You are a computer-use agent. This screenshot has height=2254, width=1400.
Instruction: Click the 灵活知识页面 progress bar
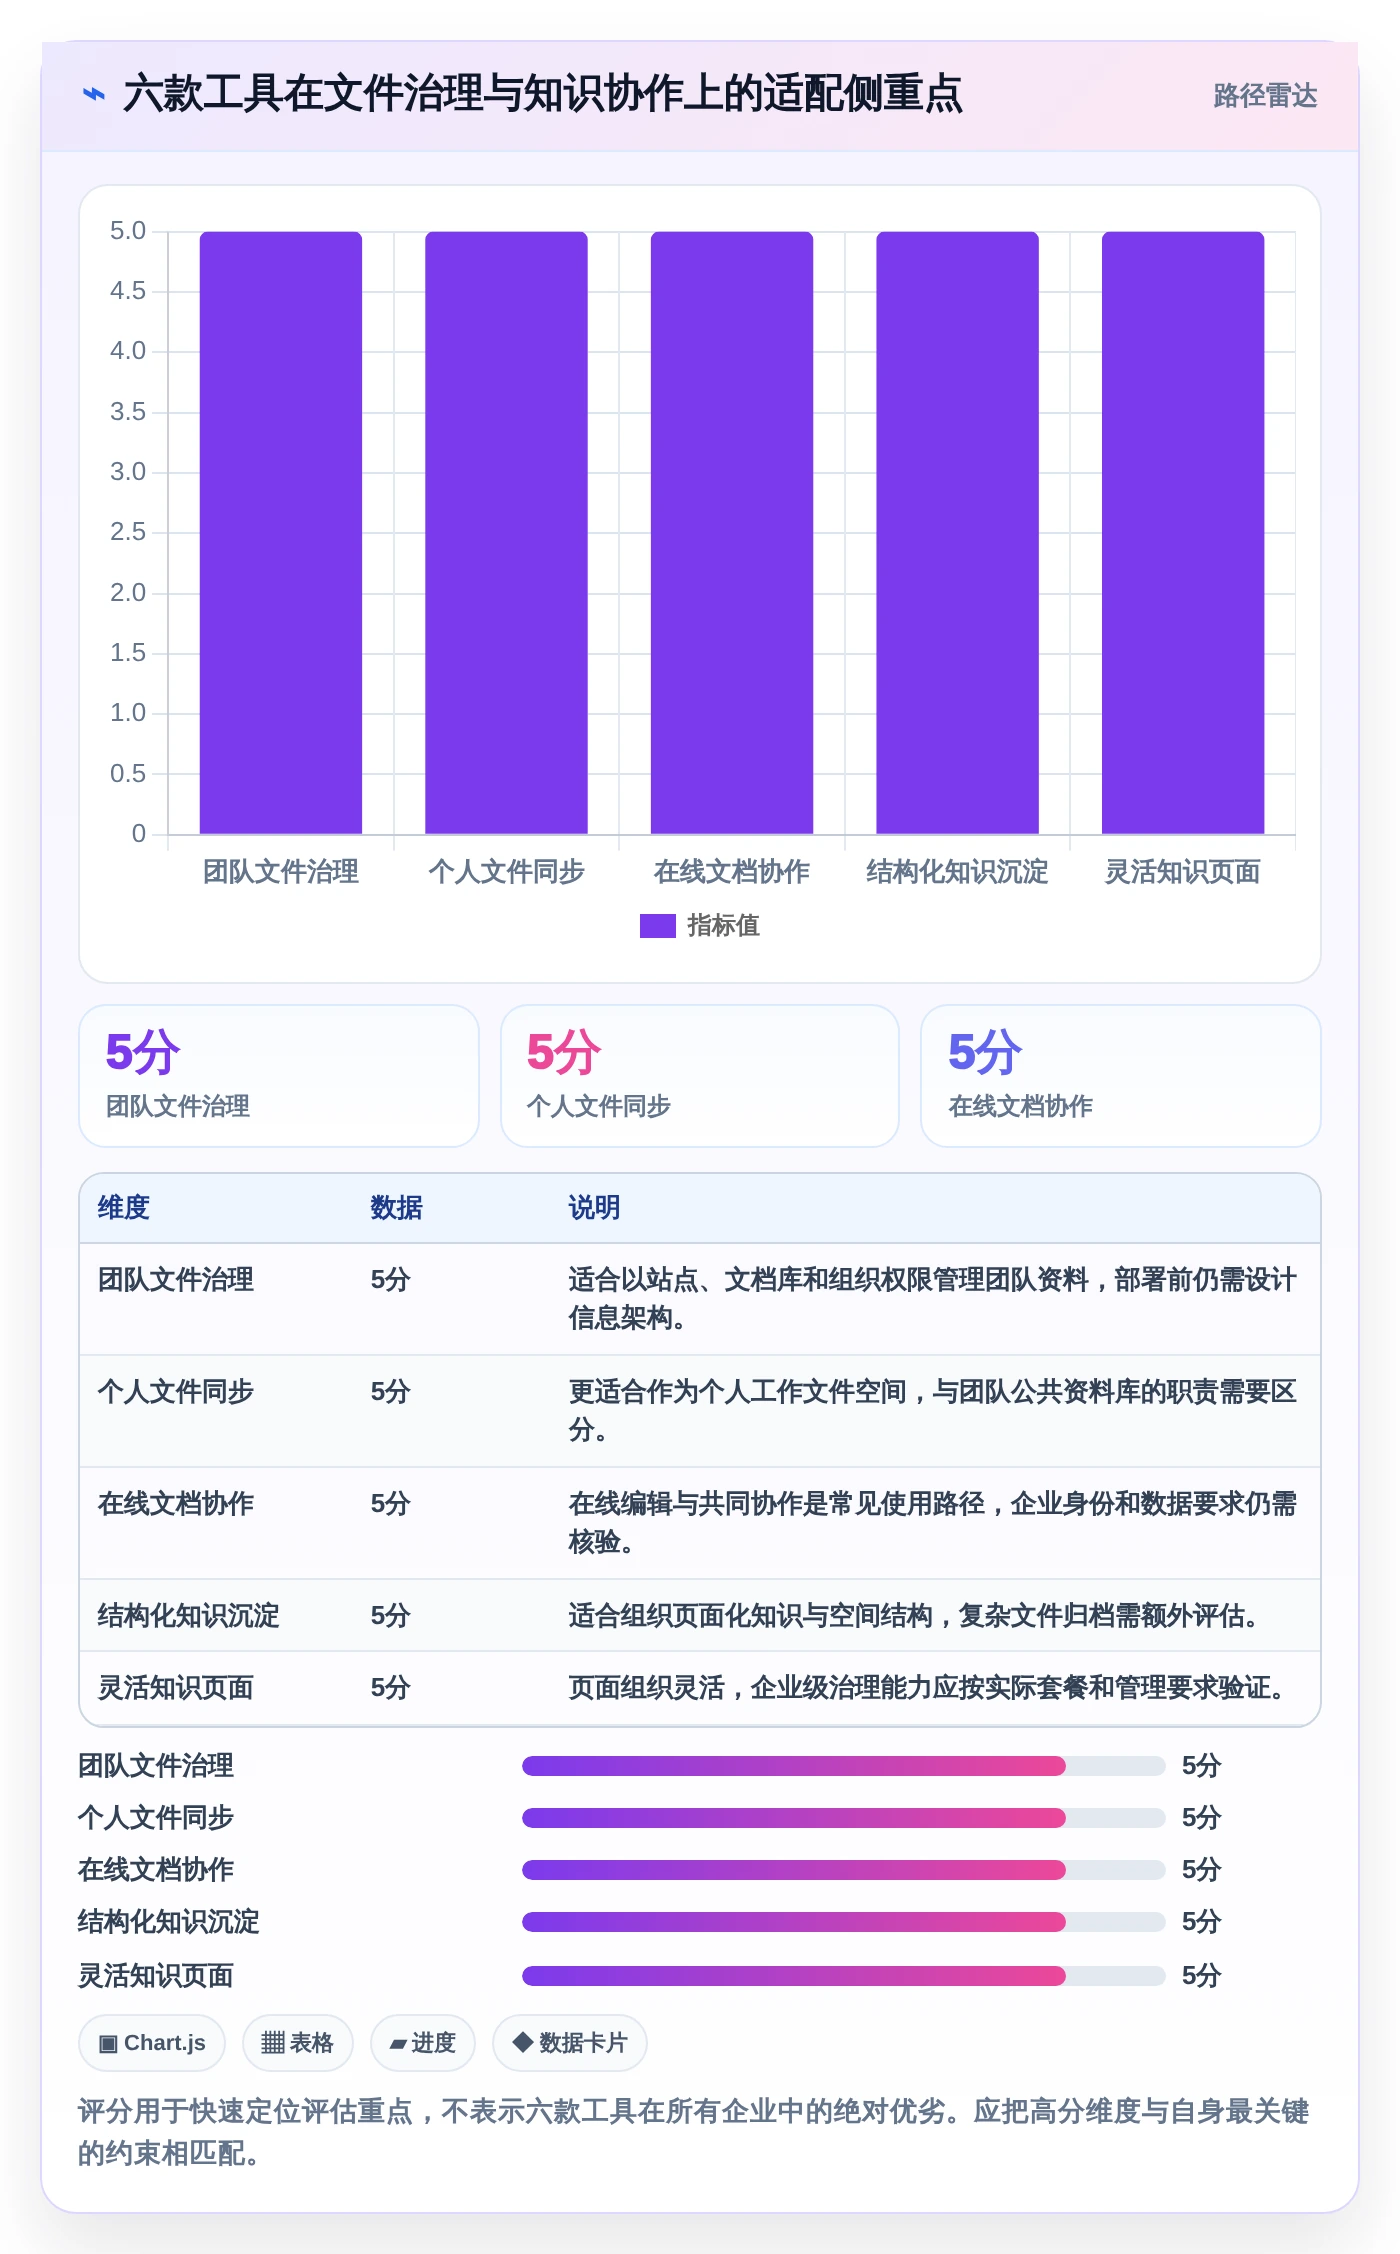point(844,1976)
